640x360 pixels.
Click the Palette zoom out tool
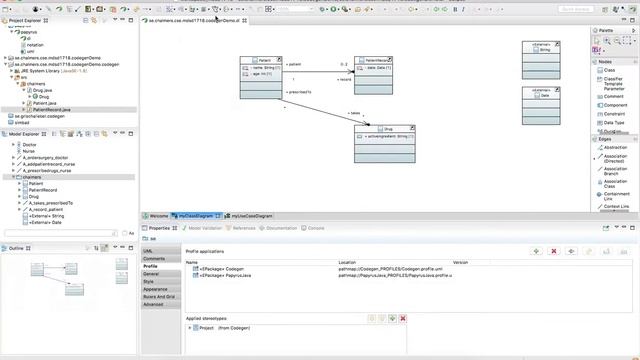617,40
